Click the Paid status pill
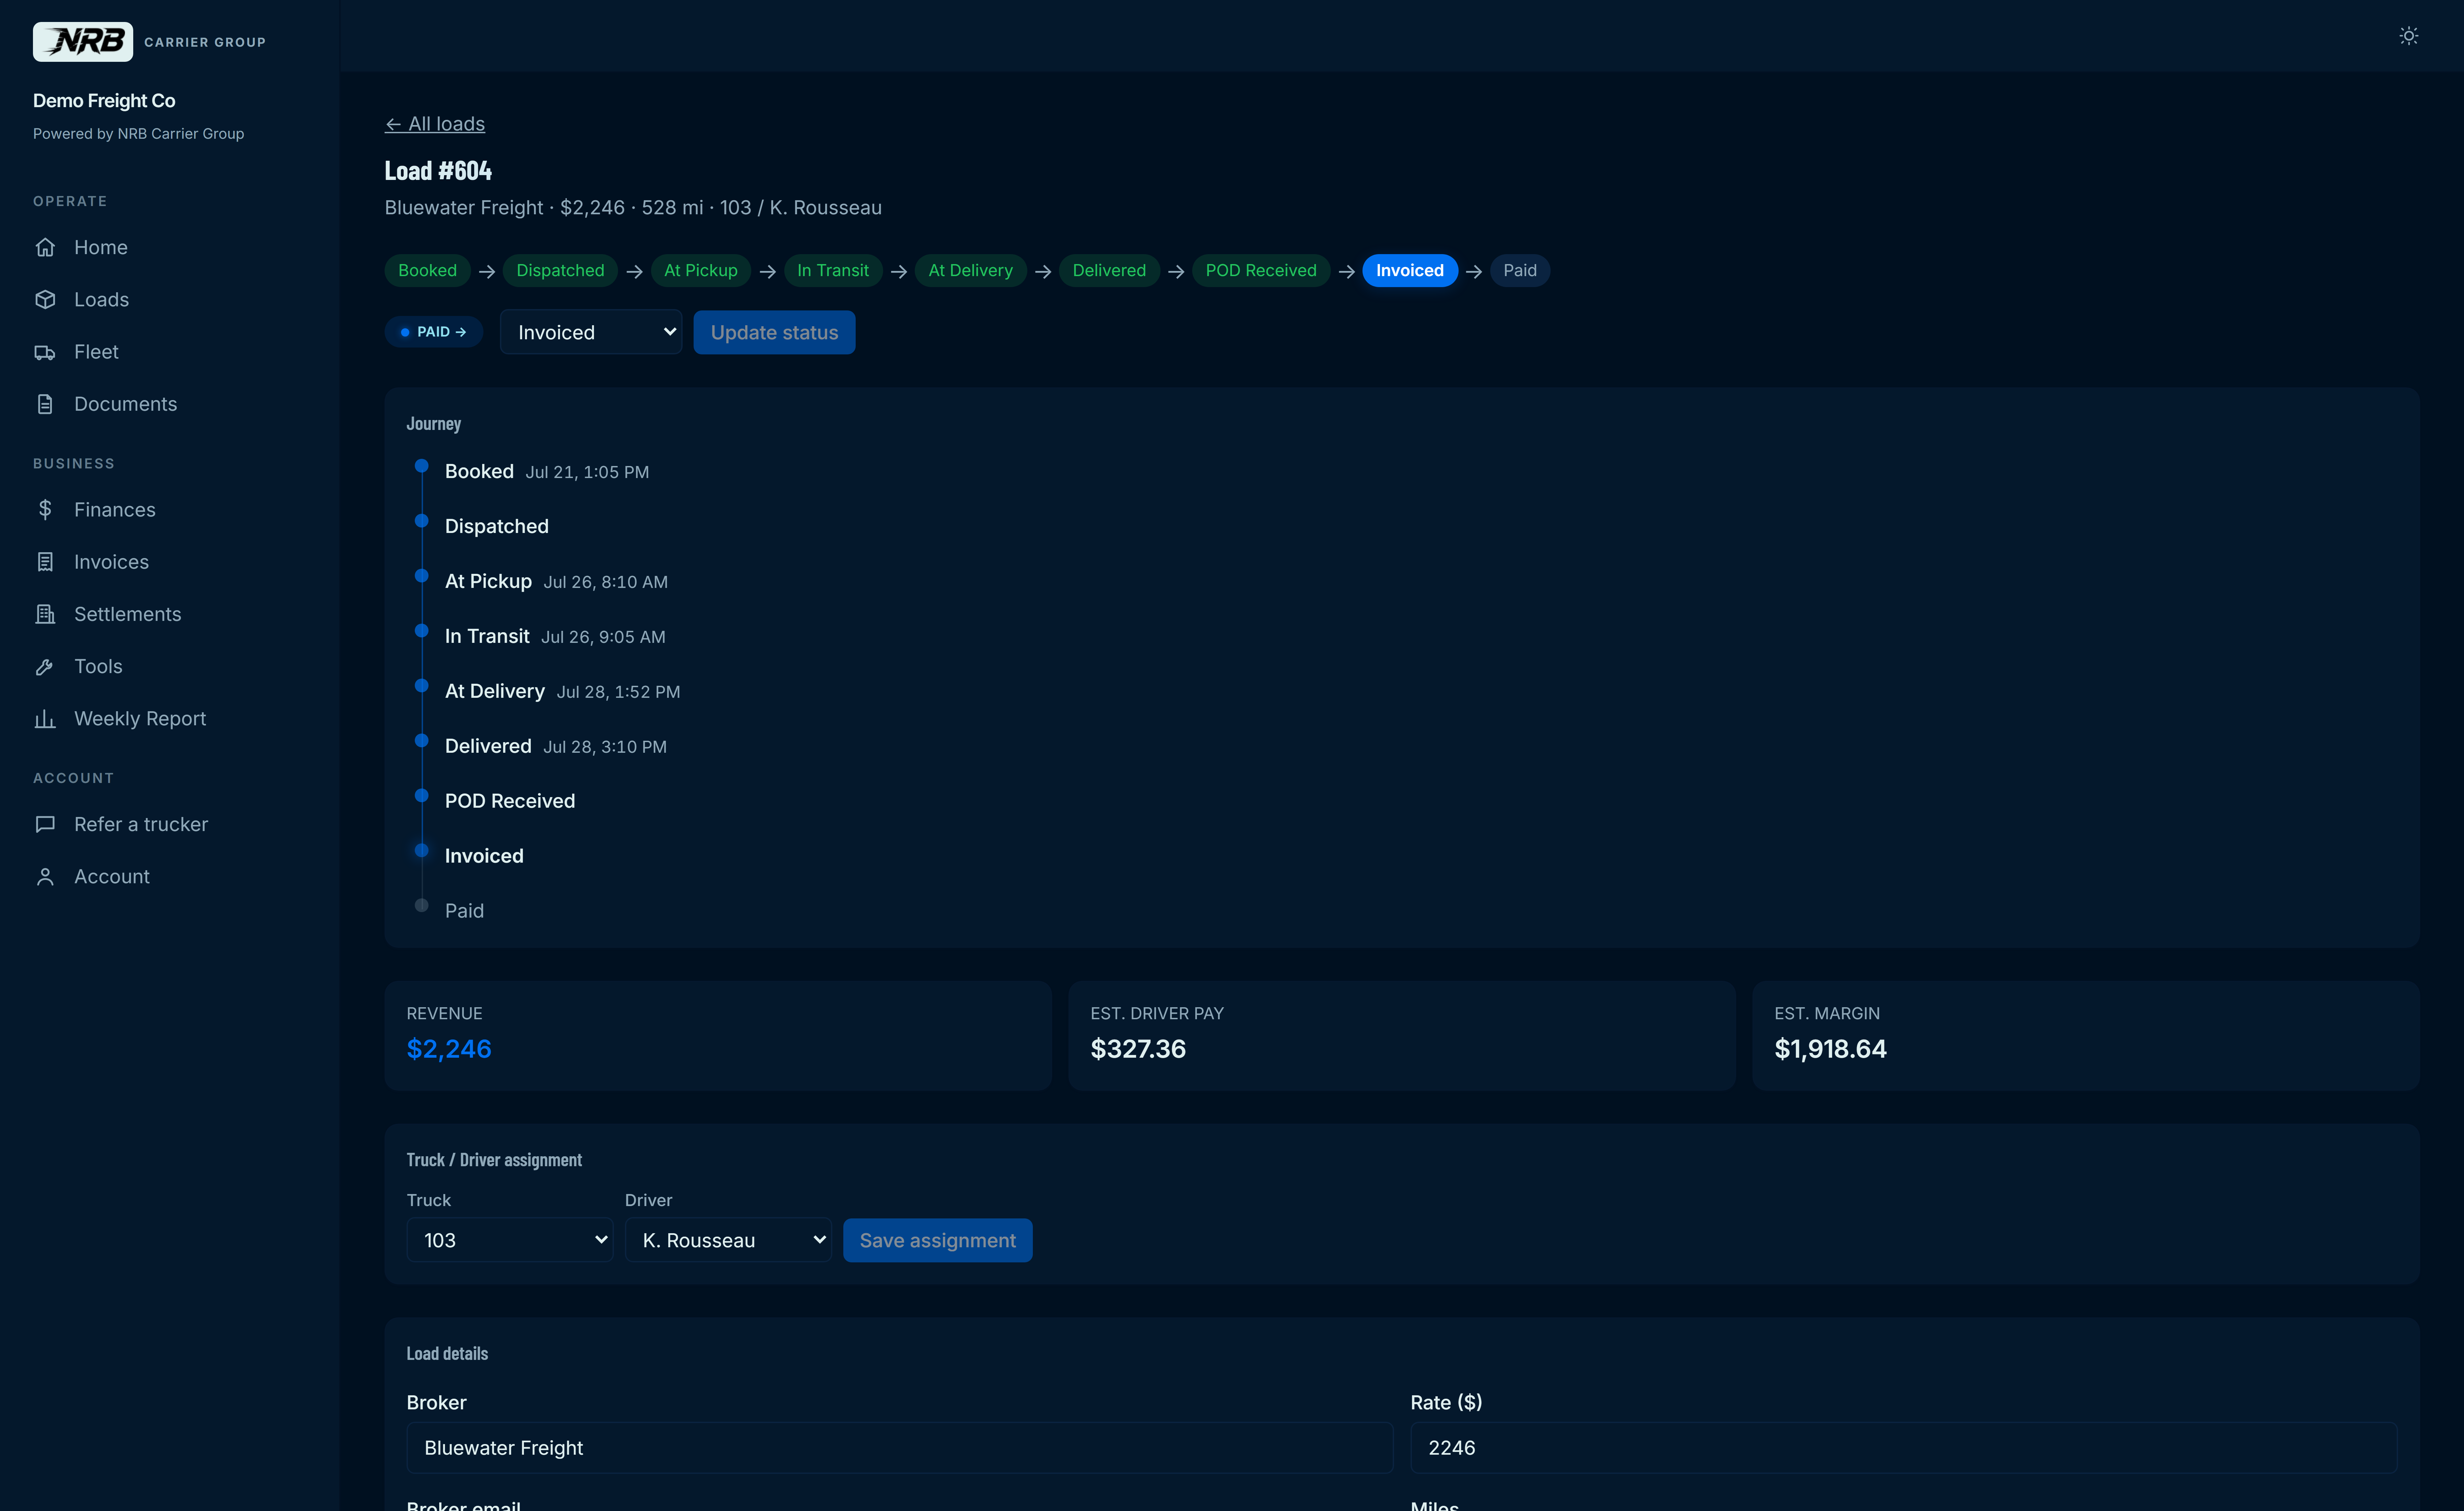Viewport: 2464px width, 1511px height. pos(1520,271)
